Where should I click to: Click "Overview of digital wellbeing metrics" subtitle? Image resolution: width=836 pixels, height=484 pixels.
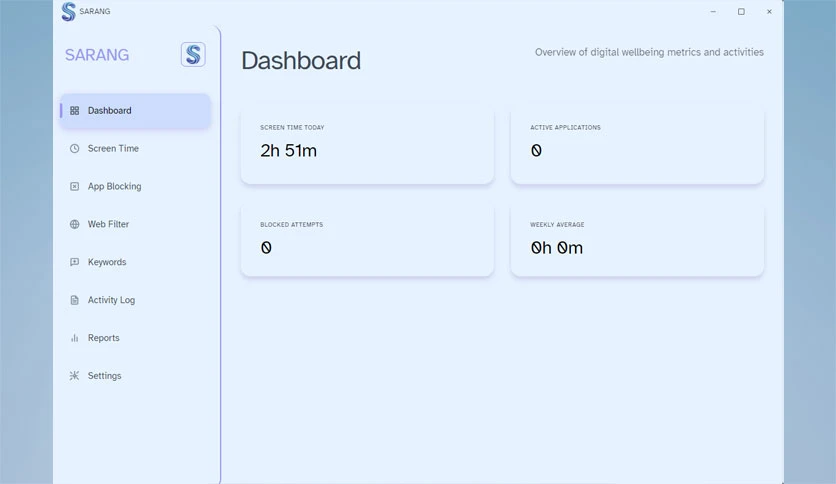coord(649,52)
